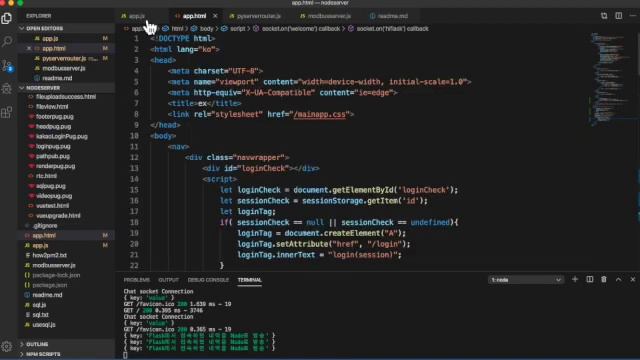Open the DEBUG CONSOLE panel tab
Viewport: 640px width, 360px height.
(208, 280)
